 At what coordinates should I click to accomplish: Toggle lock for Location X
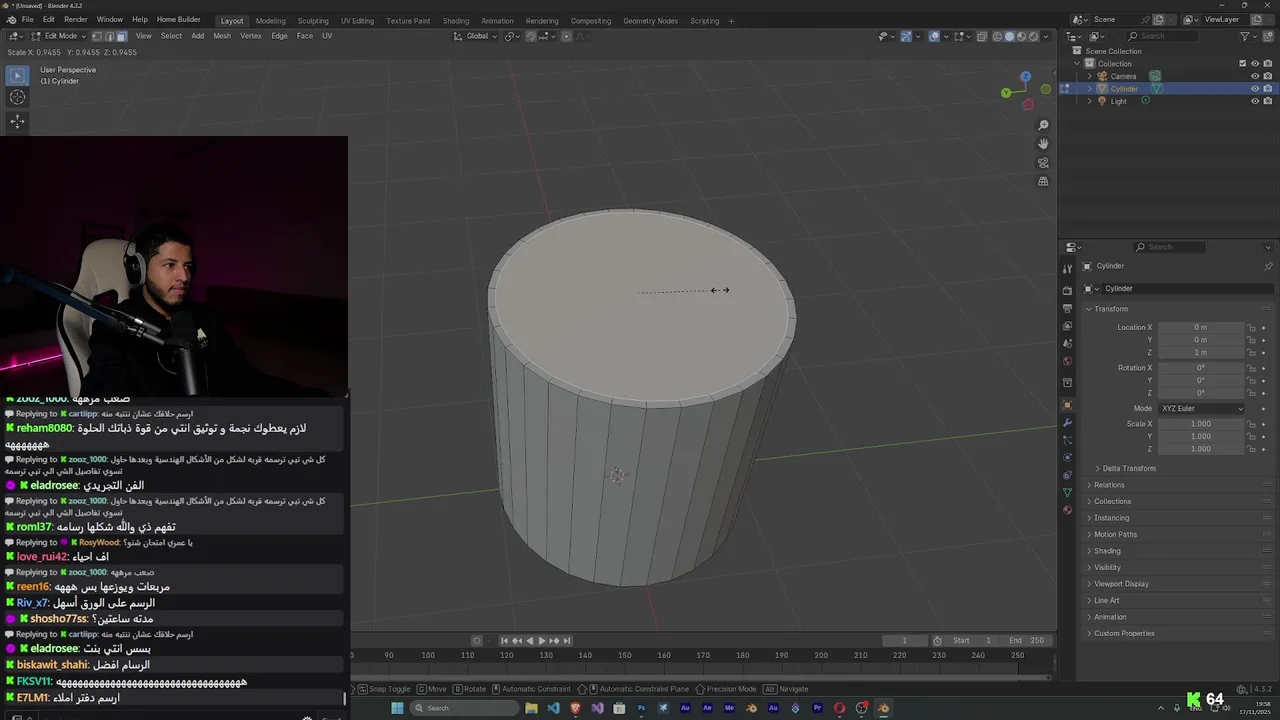(x=1251, y=327)
